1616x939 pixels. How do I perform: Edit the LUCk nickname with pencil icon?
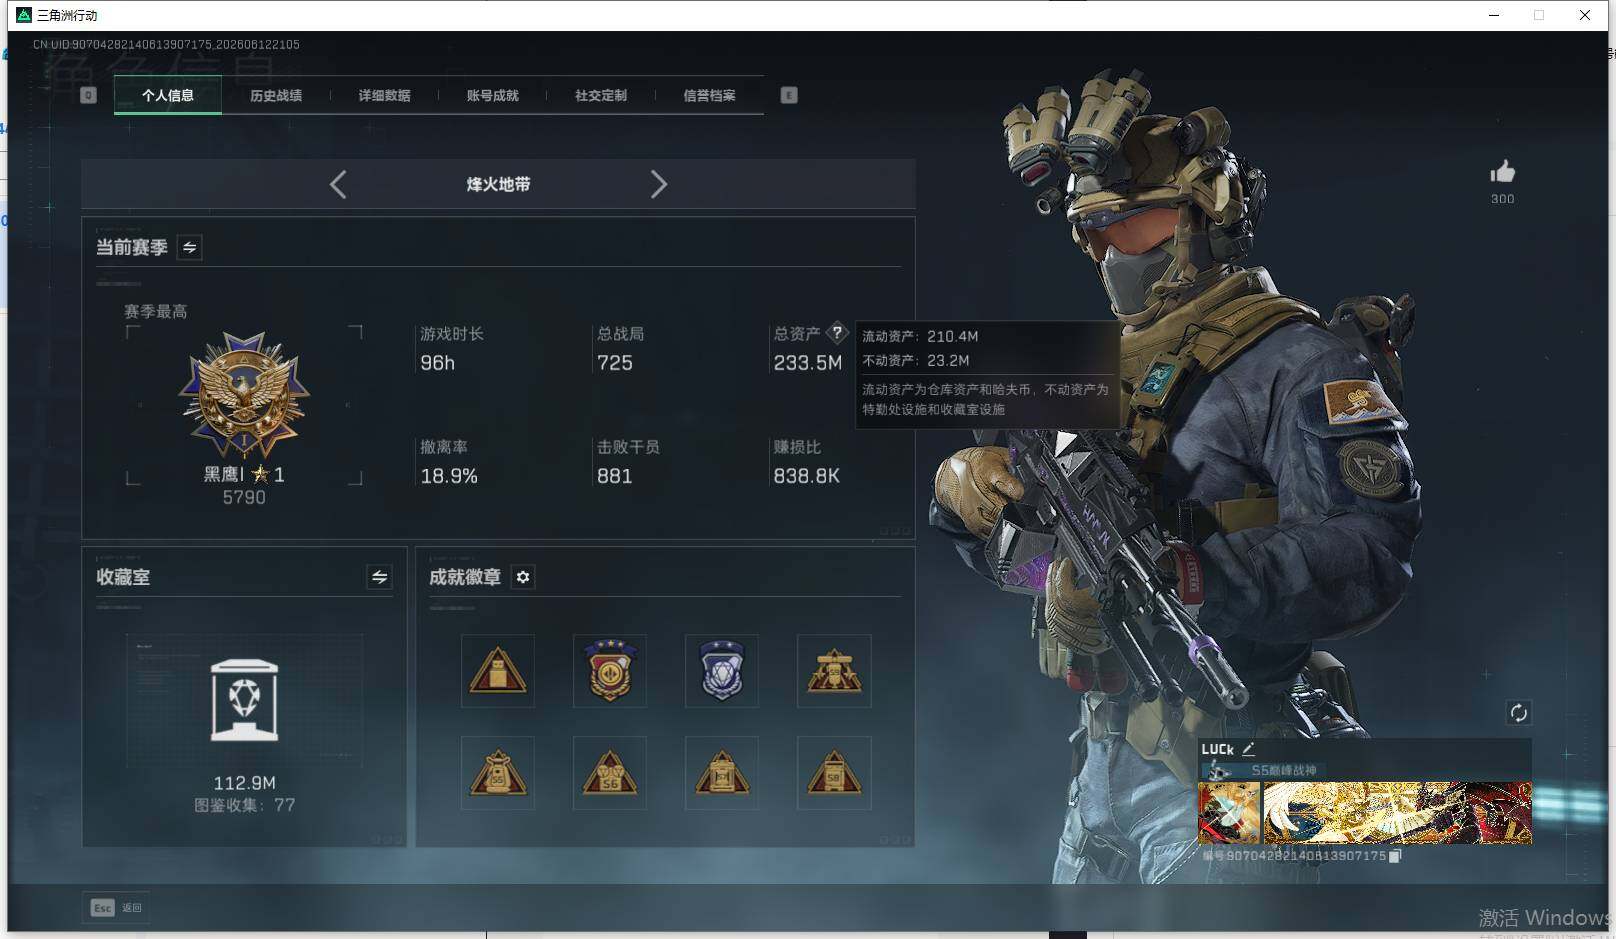click(1248, 749)
